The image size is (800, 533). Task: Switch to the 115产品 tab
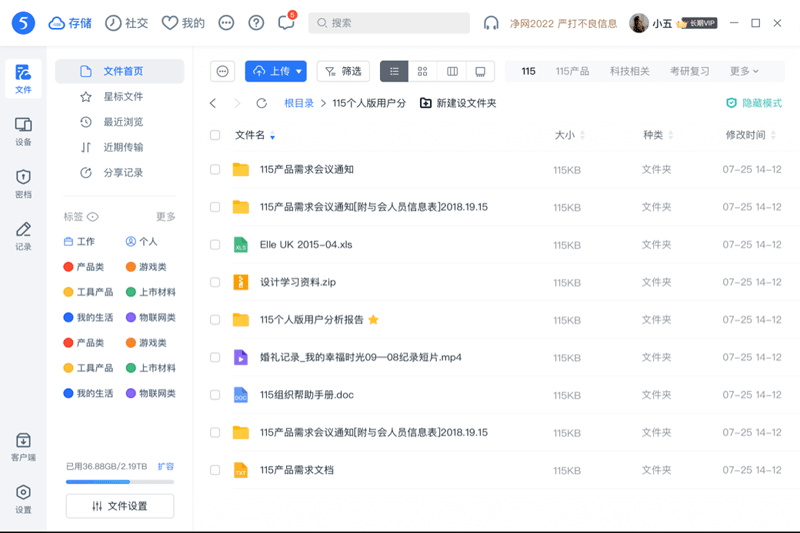[572, 71]
